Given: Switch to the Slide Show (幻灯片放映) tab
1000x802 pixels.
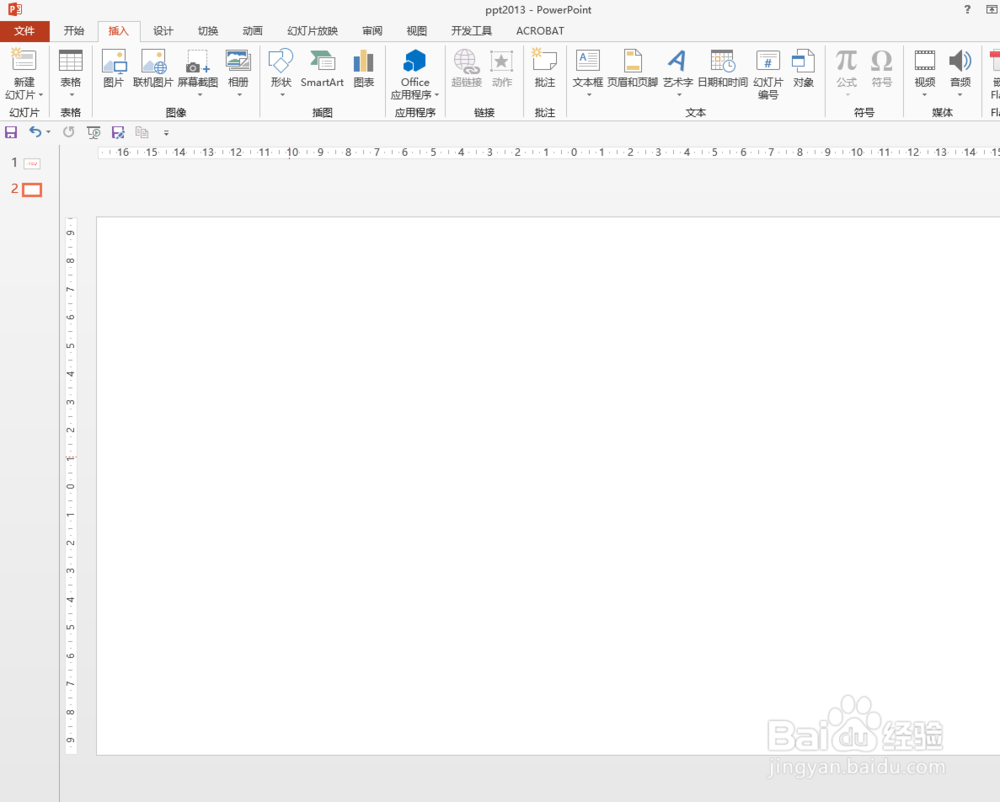Looking at the screenshot, I should pyautogui.click(x=312, y=31).
